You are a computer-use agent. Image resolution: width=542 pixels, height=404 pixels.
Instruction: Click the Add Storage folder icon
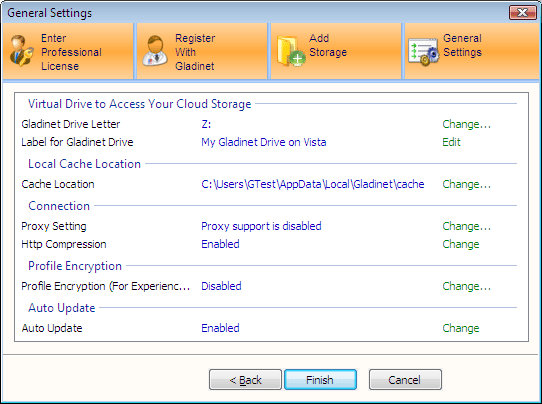(291, 51)
